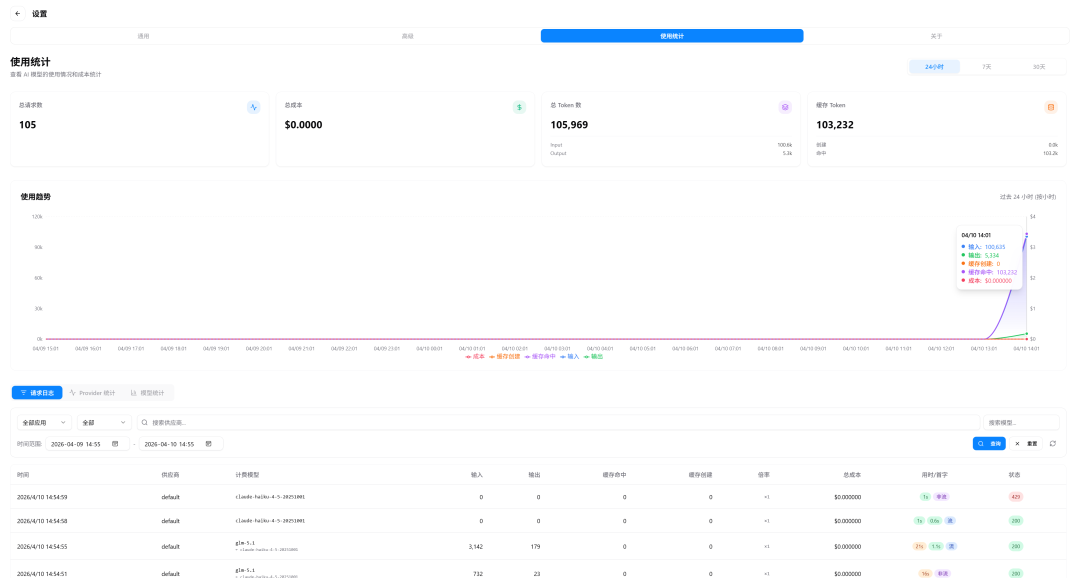Show the 模型统计 tab
Image resolution: width=1080 pixels, height=578 pixels.
click(x=147, y=393)
